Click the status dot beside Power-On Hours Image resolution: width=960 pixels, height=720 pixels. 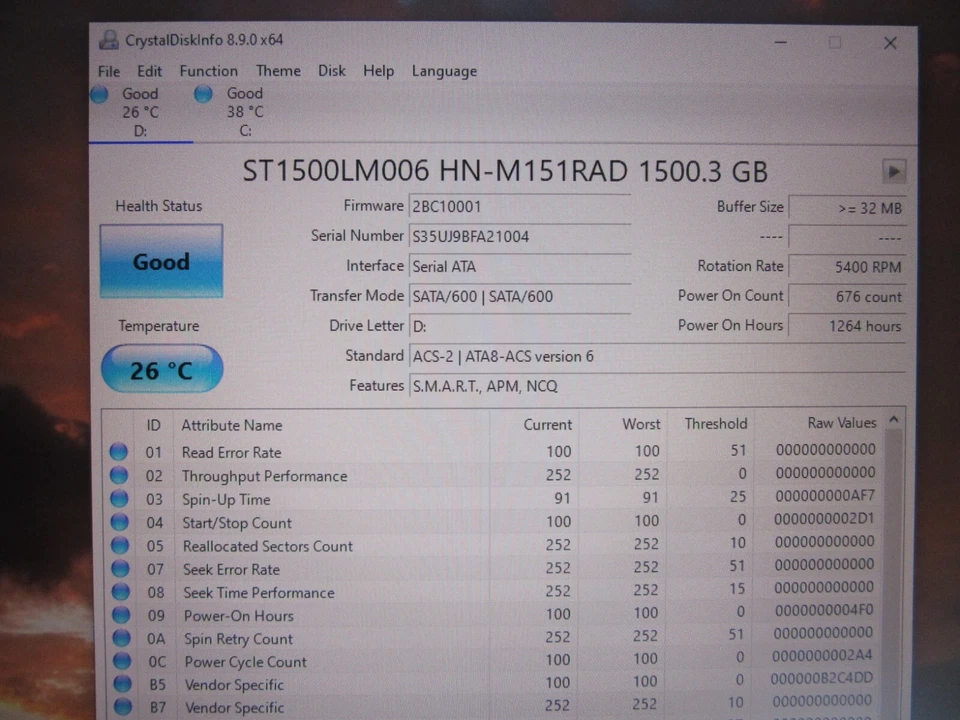tap(121, 615)
